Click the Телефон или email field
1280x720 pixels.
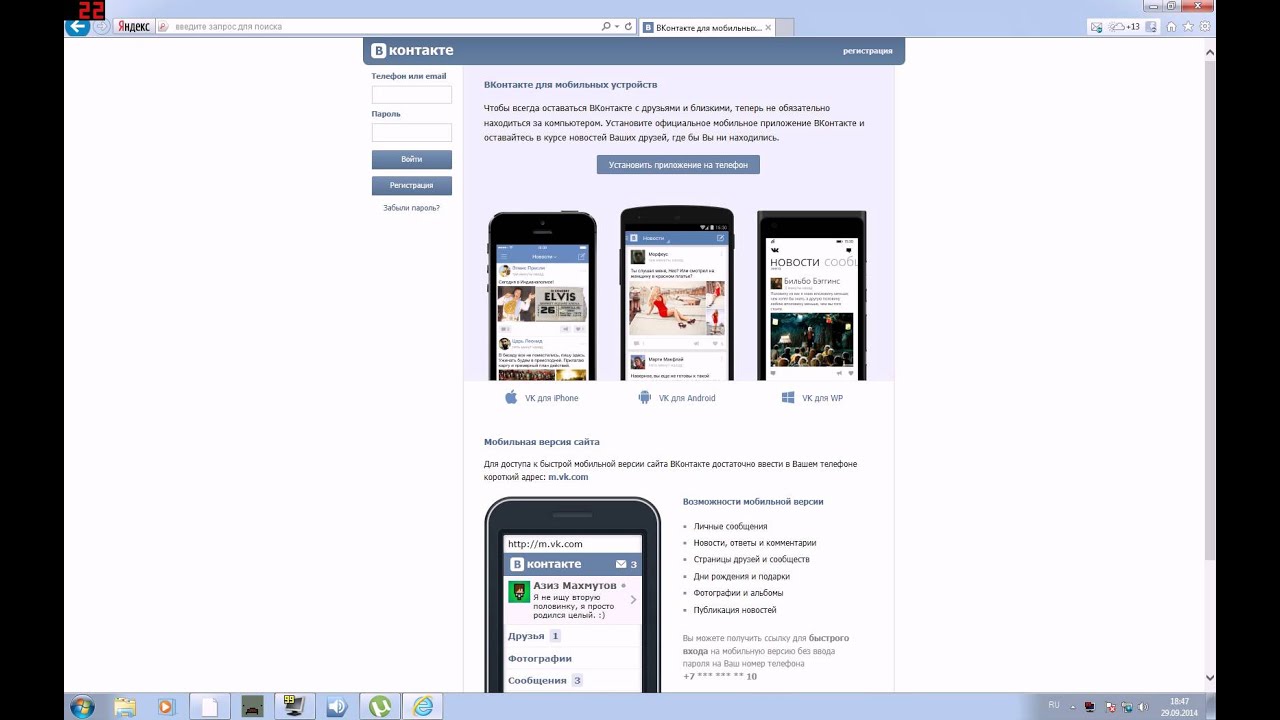(x=412, y=95)
